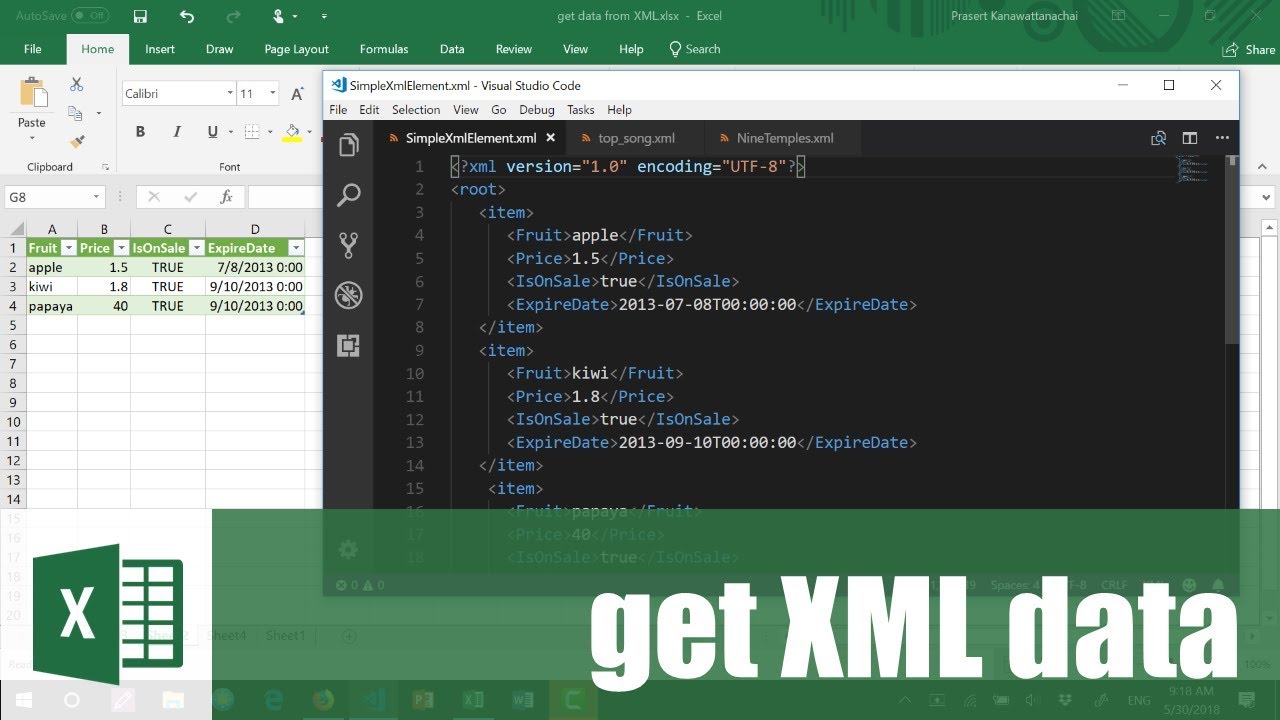
Task: Click the Share button in Excel
Action: (1249, 49)
